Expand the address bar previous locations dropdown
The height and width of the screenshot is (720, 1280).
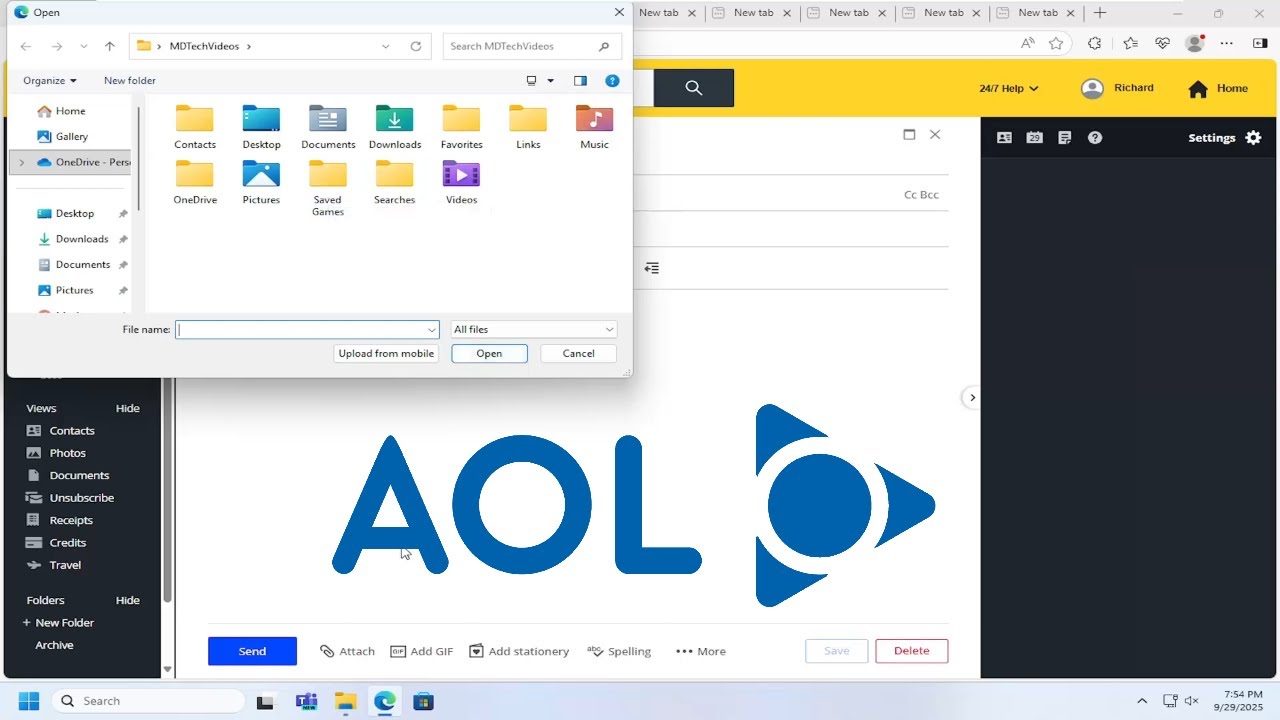[x=386, y=46]
